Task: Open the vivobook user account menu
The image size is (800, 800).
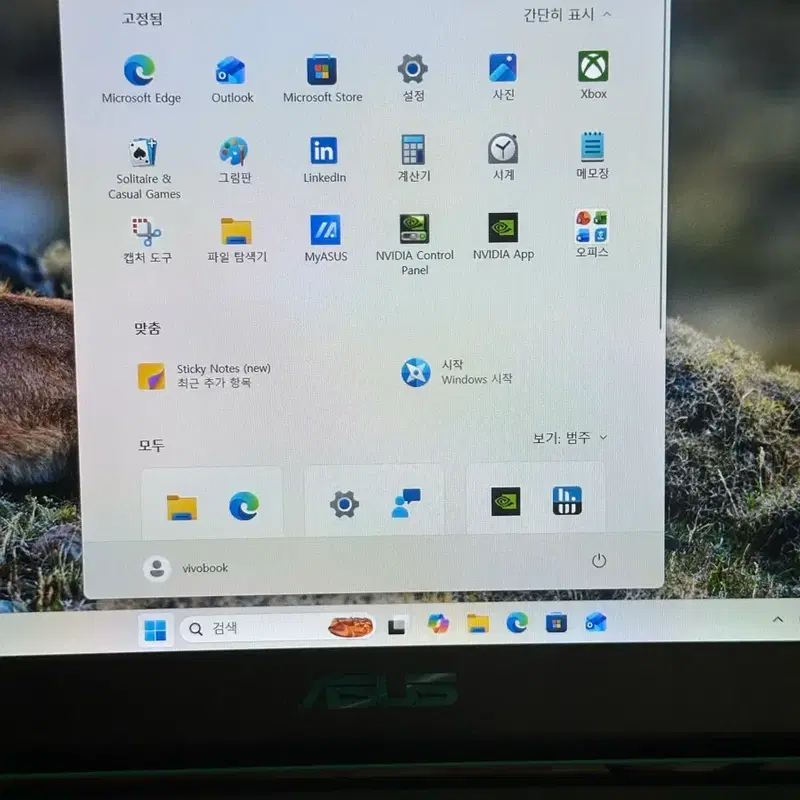Action: pos(185,568)
